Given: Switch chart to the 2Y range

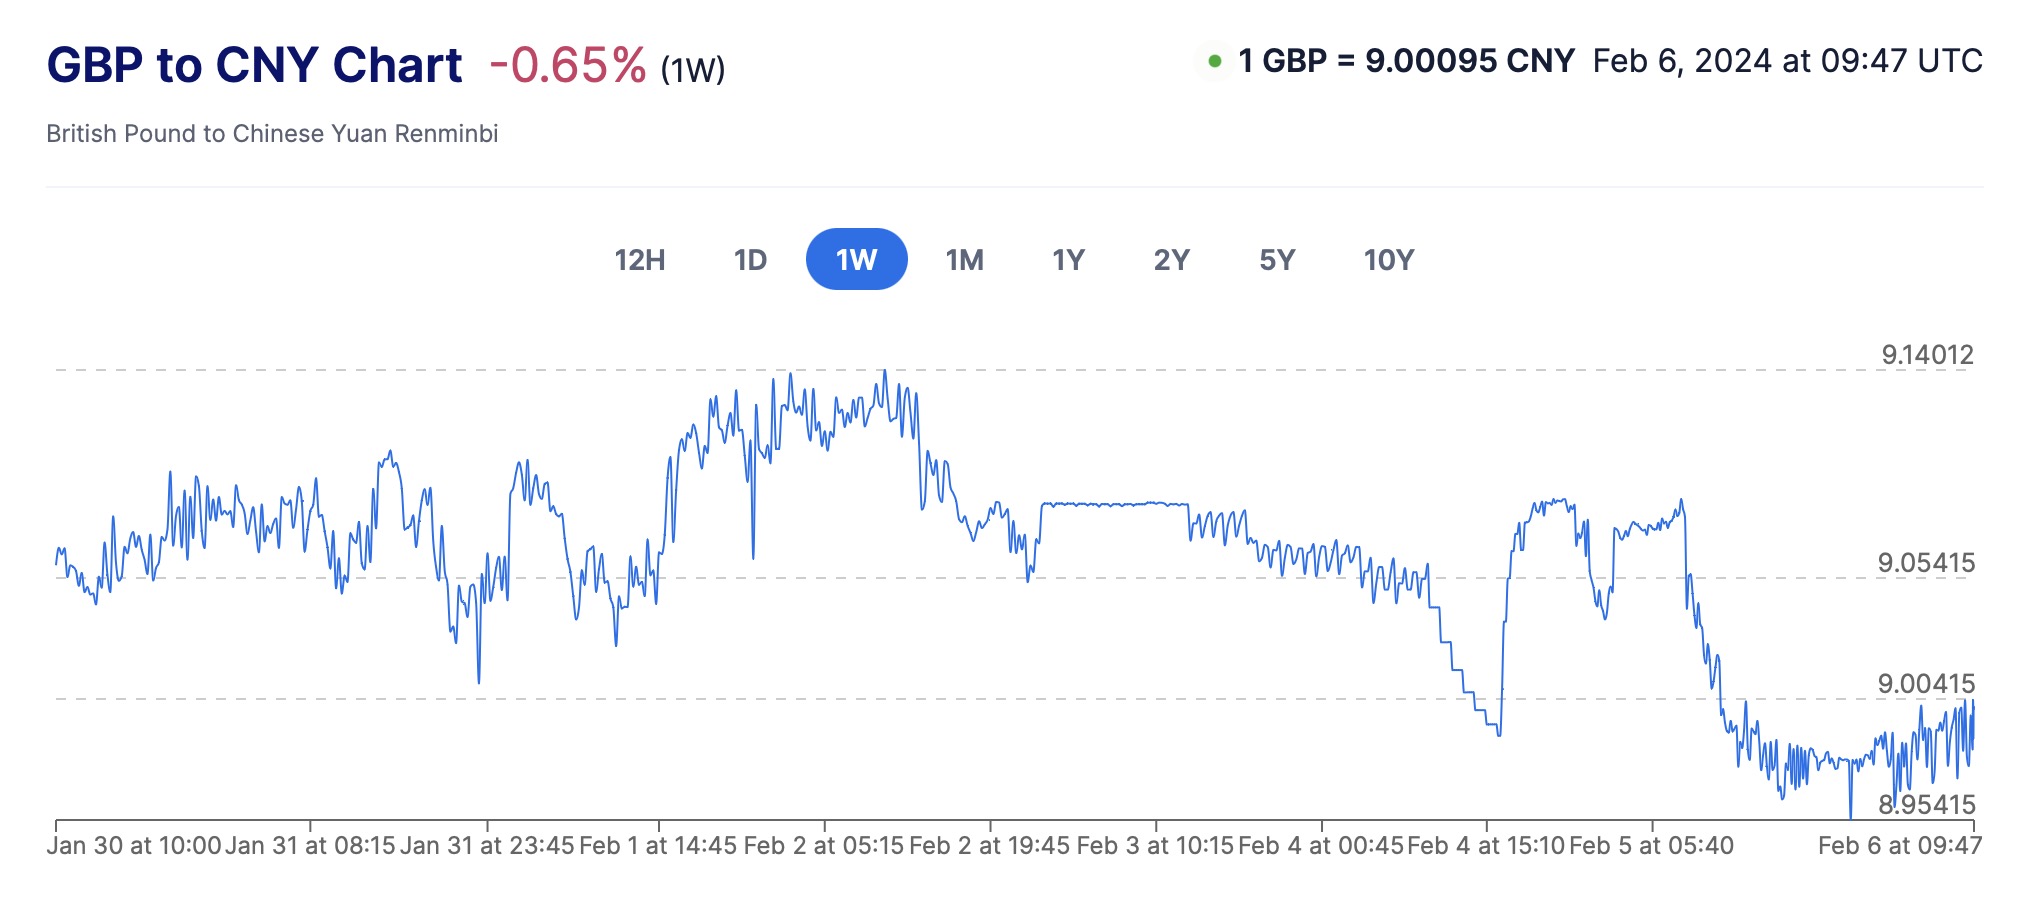Looking at the screenshot, I should pyautogui.click(x=1171, y=260).
